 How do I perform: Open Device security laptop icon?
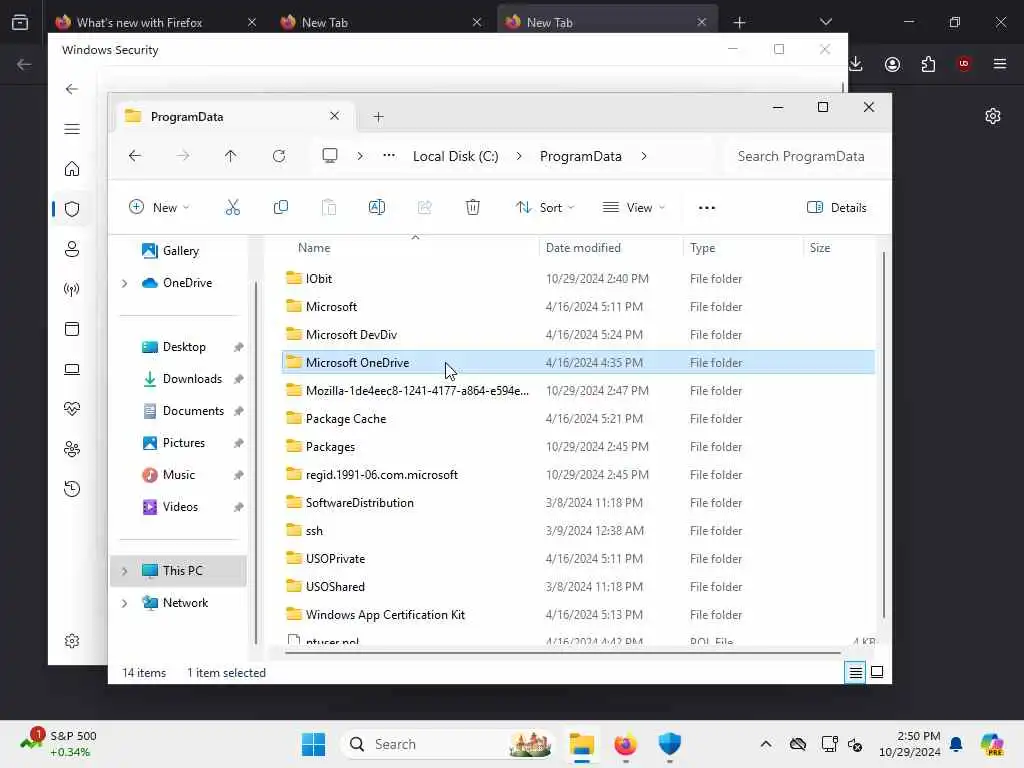pos(72,369)
